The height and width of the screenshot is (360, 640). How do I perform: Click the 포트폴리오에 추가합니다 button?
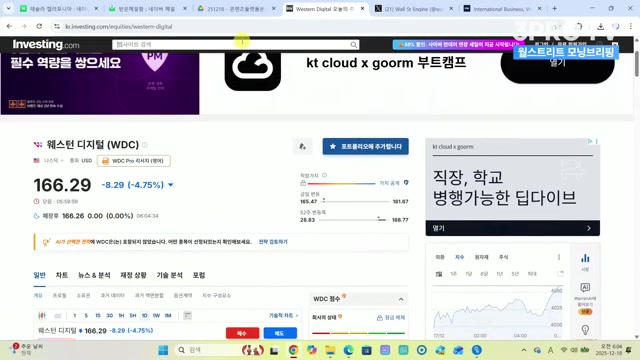pos(365,147)
